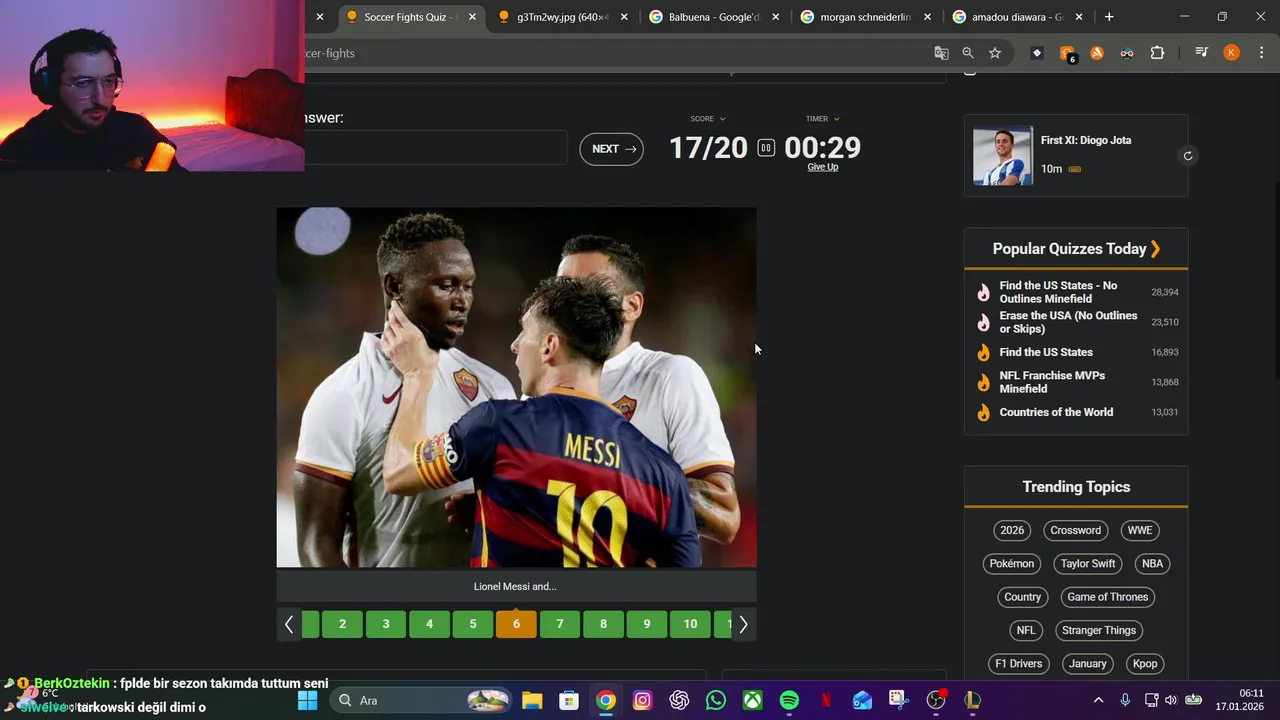Bookmark this page with the star icon
Screen dimensions: 1280x720
(995, 53)
